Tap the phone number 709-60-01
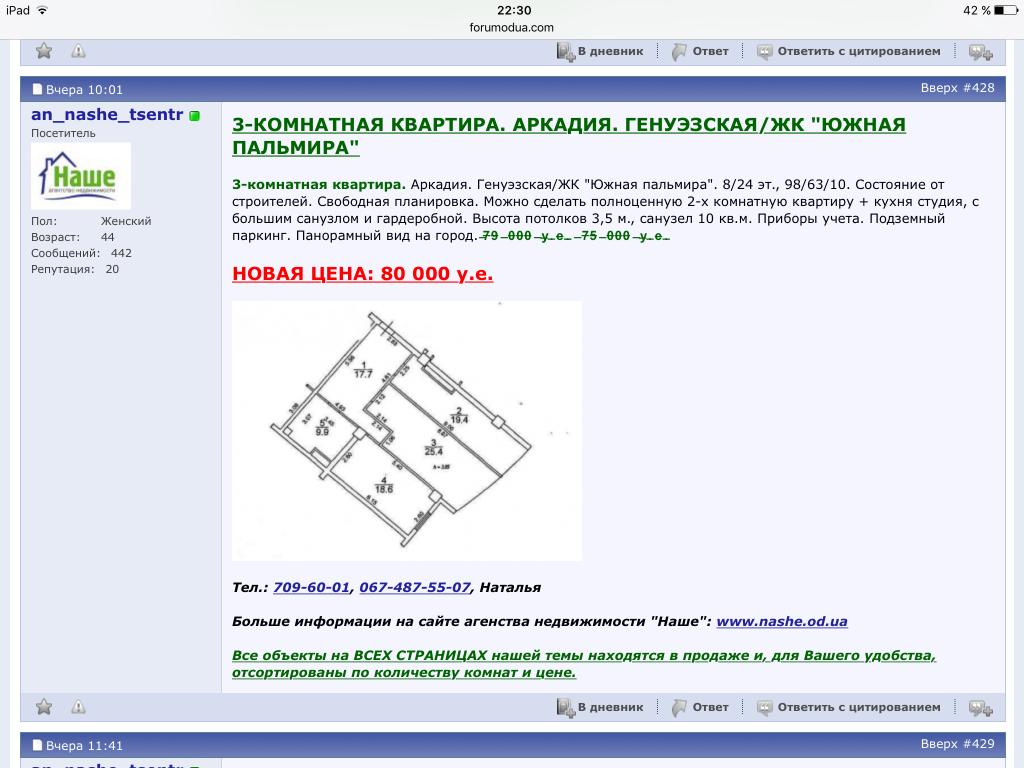This screenshot has width=1024, height=768. pyautogui.click(x=311, y=587)
